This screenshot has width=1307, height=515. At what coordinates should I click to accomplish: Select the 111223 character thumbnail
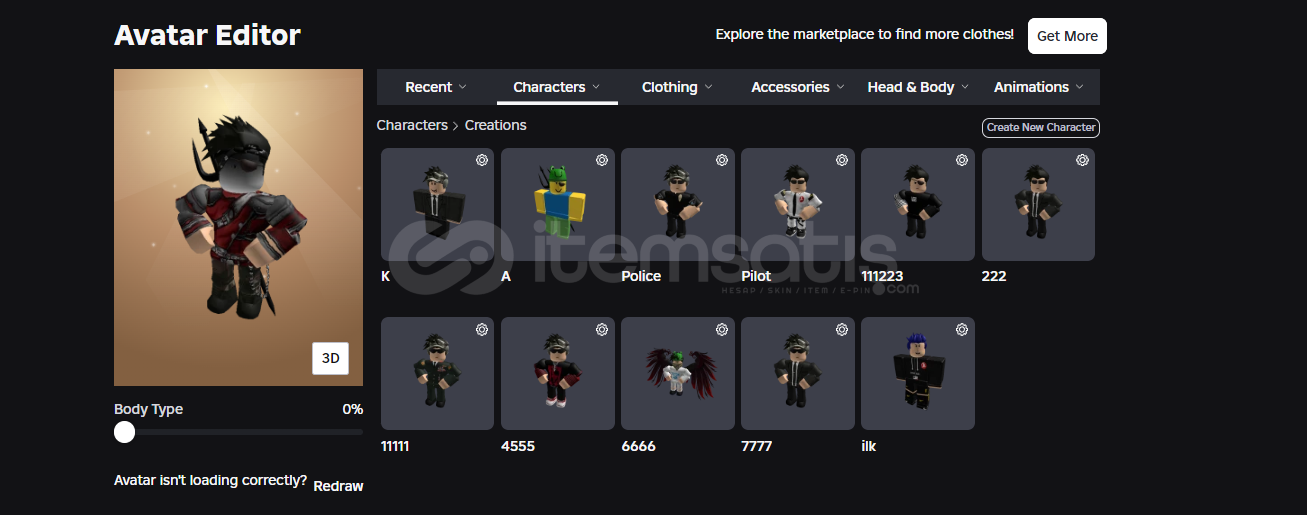(918, 205)
